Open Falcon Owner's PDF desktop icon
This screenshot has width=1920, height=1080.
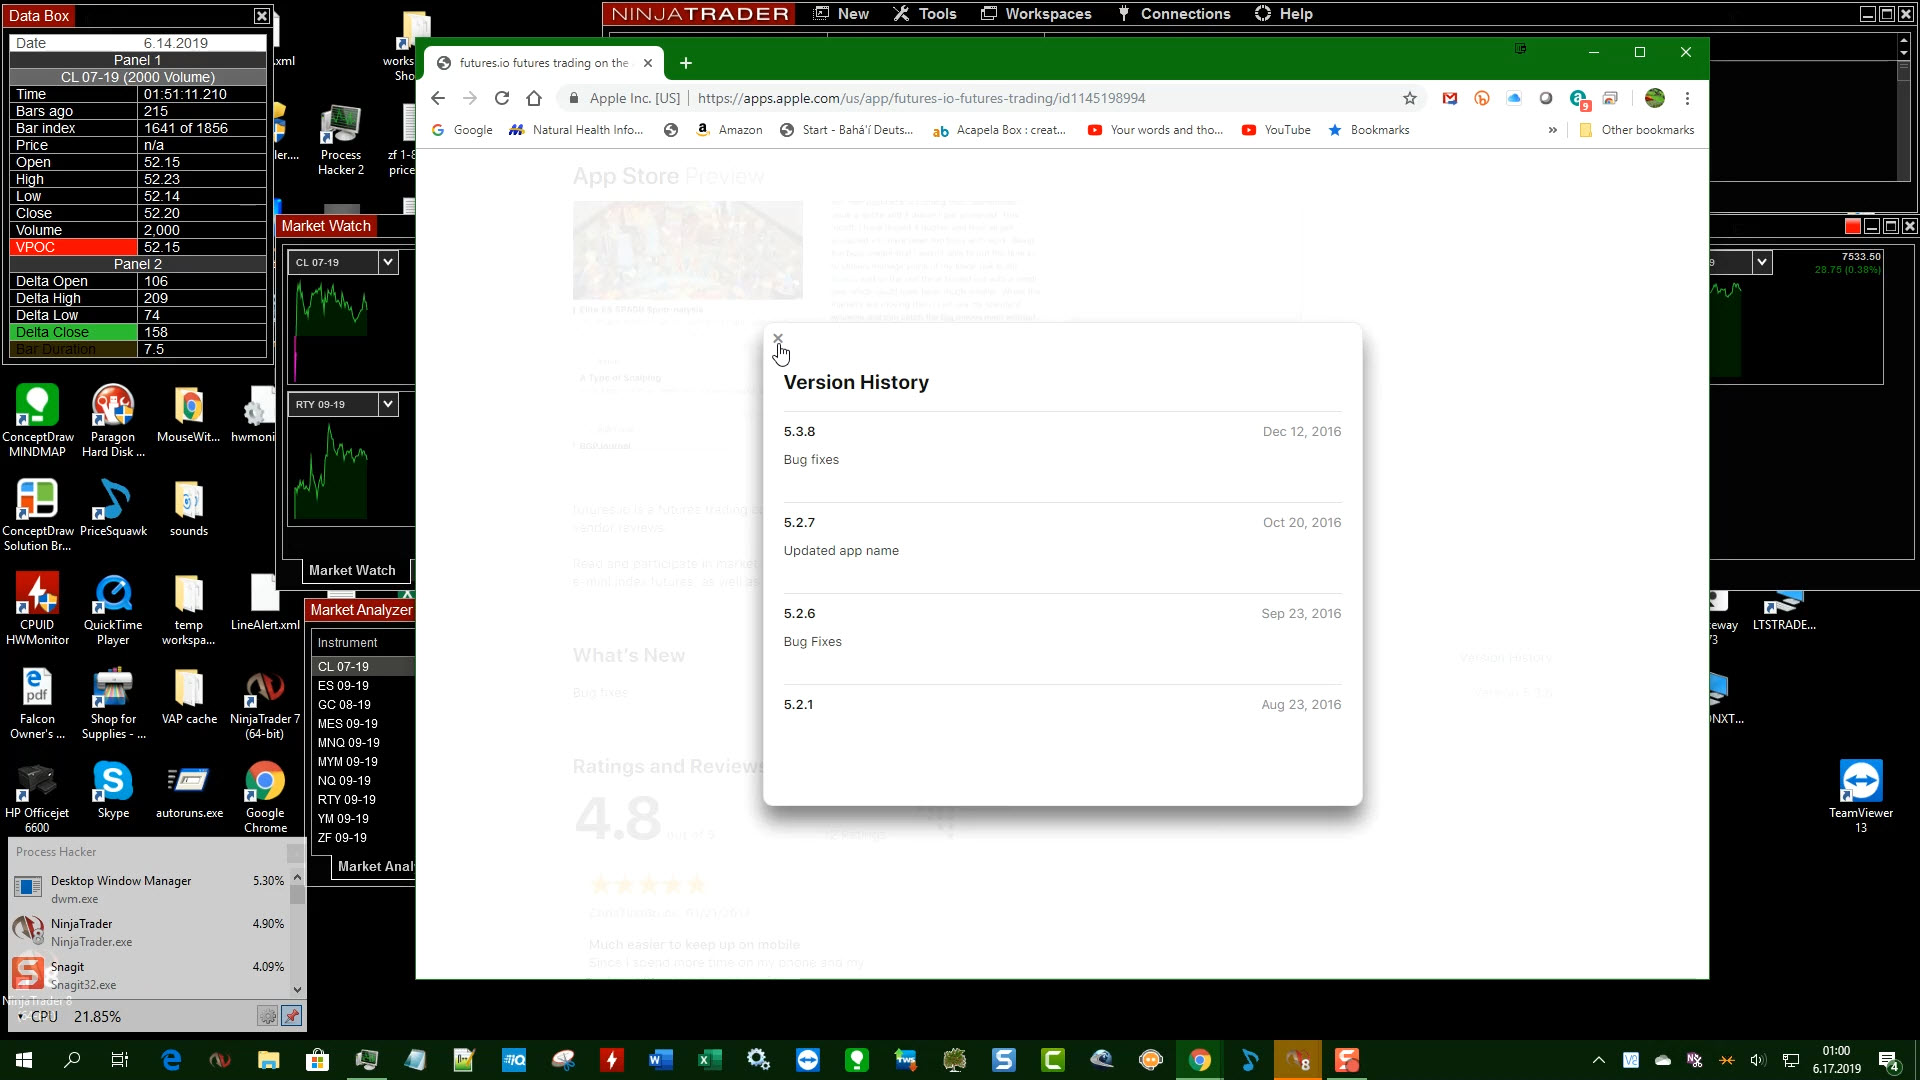tap(37, 704)
